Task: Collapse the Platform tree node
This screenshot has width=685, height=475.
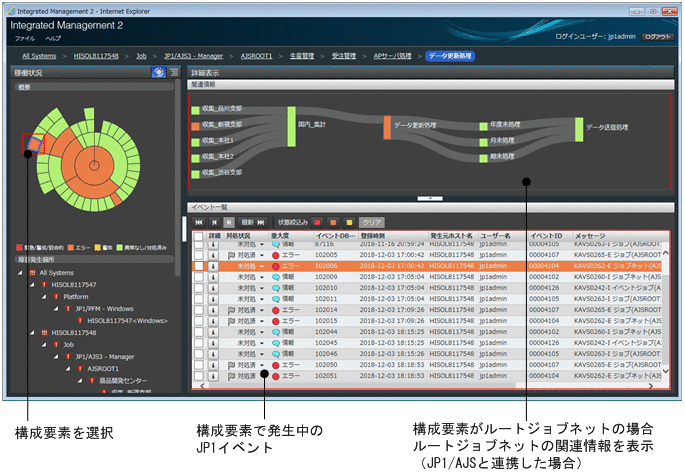Action: pyautogui.click(x=44, y=297)
